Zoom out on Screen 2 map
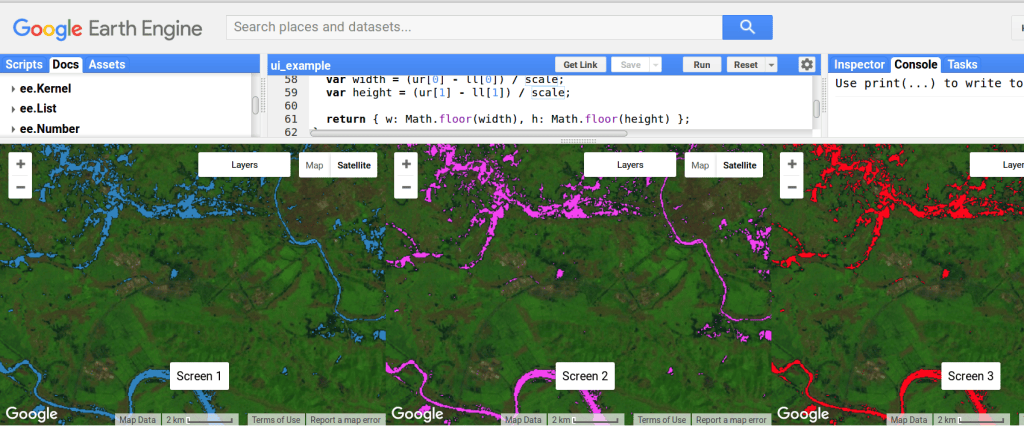This screenshot has width=1024, height=429. point(406,187)
